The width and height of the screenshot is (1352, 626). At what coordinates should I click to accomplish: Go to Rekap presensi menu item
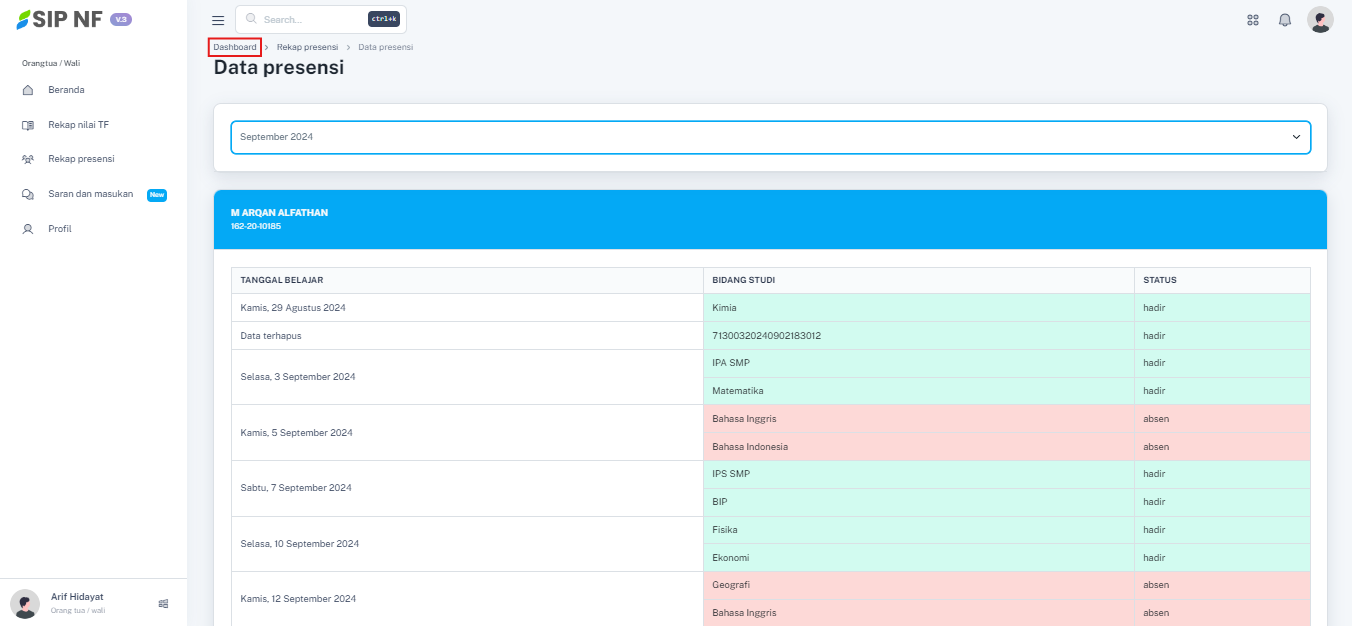[81, 159]
